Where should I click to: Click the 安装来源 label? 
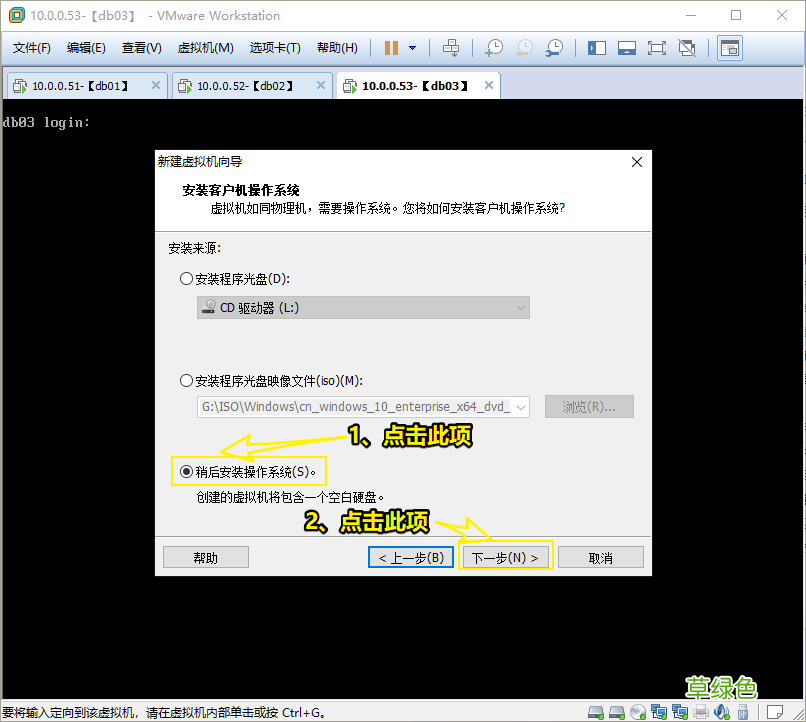(194, 249)
